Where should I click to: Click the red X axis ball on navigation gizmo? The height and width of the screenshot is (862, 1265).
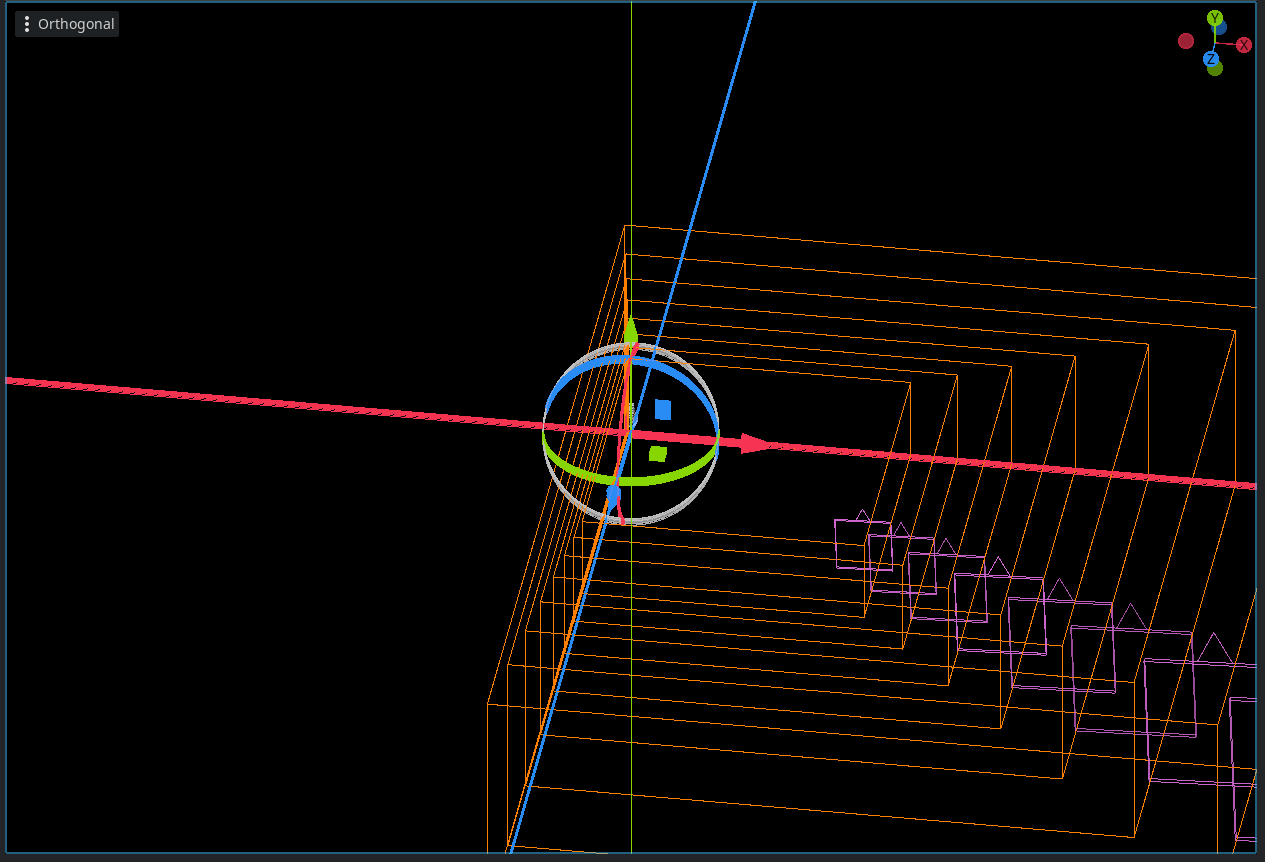click(x=1243, y=44)
